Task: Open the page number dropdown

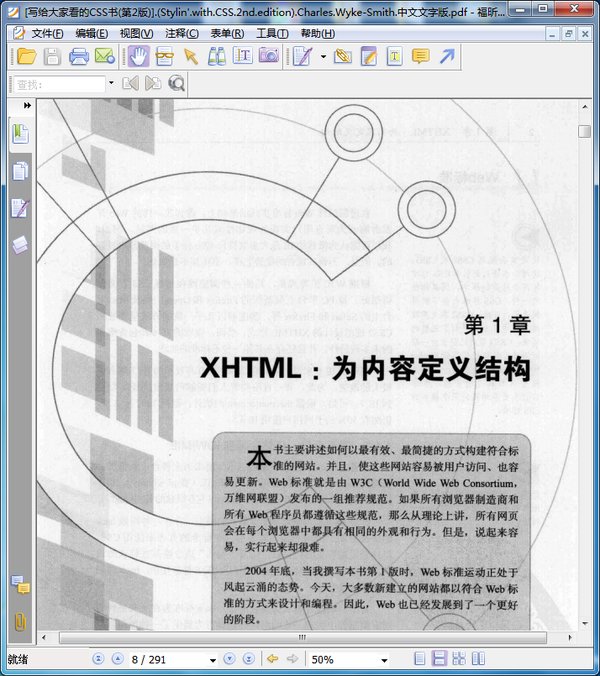Action: pos(212,660)
